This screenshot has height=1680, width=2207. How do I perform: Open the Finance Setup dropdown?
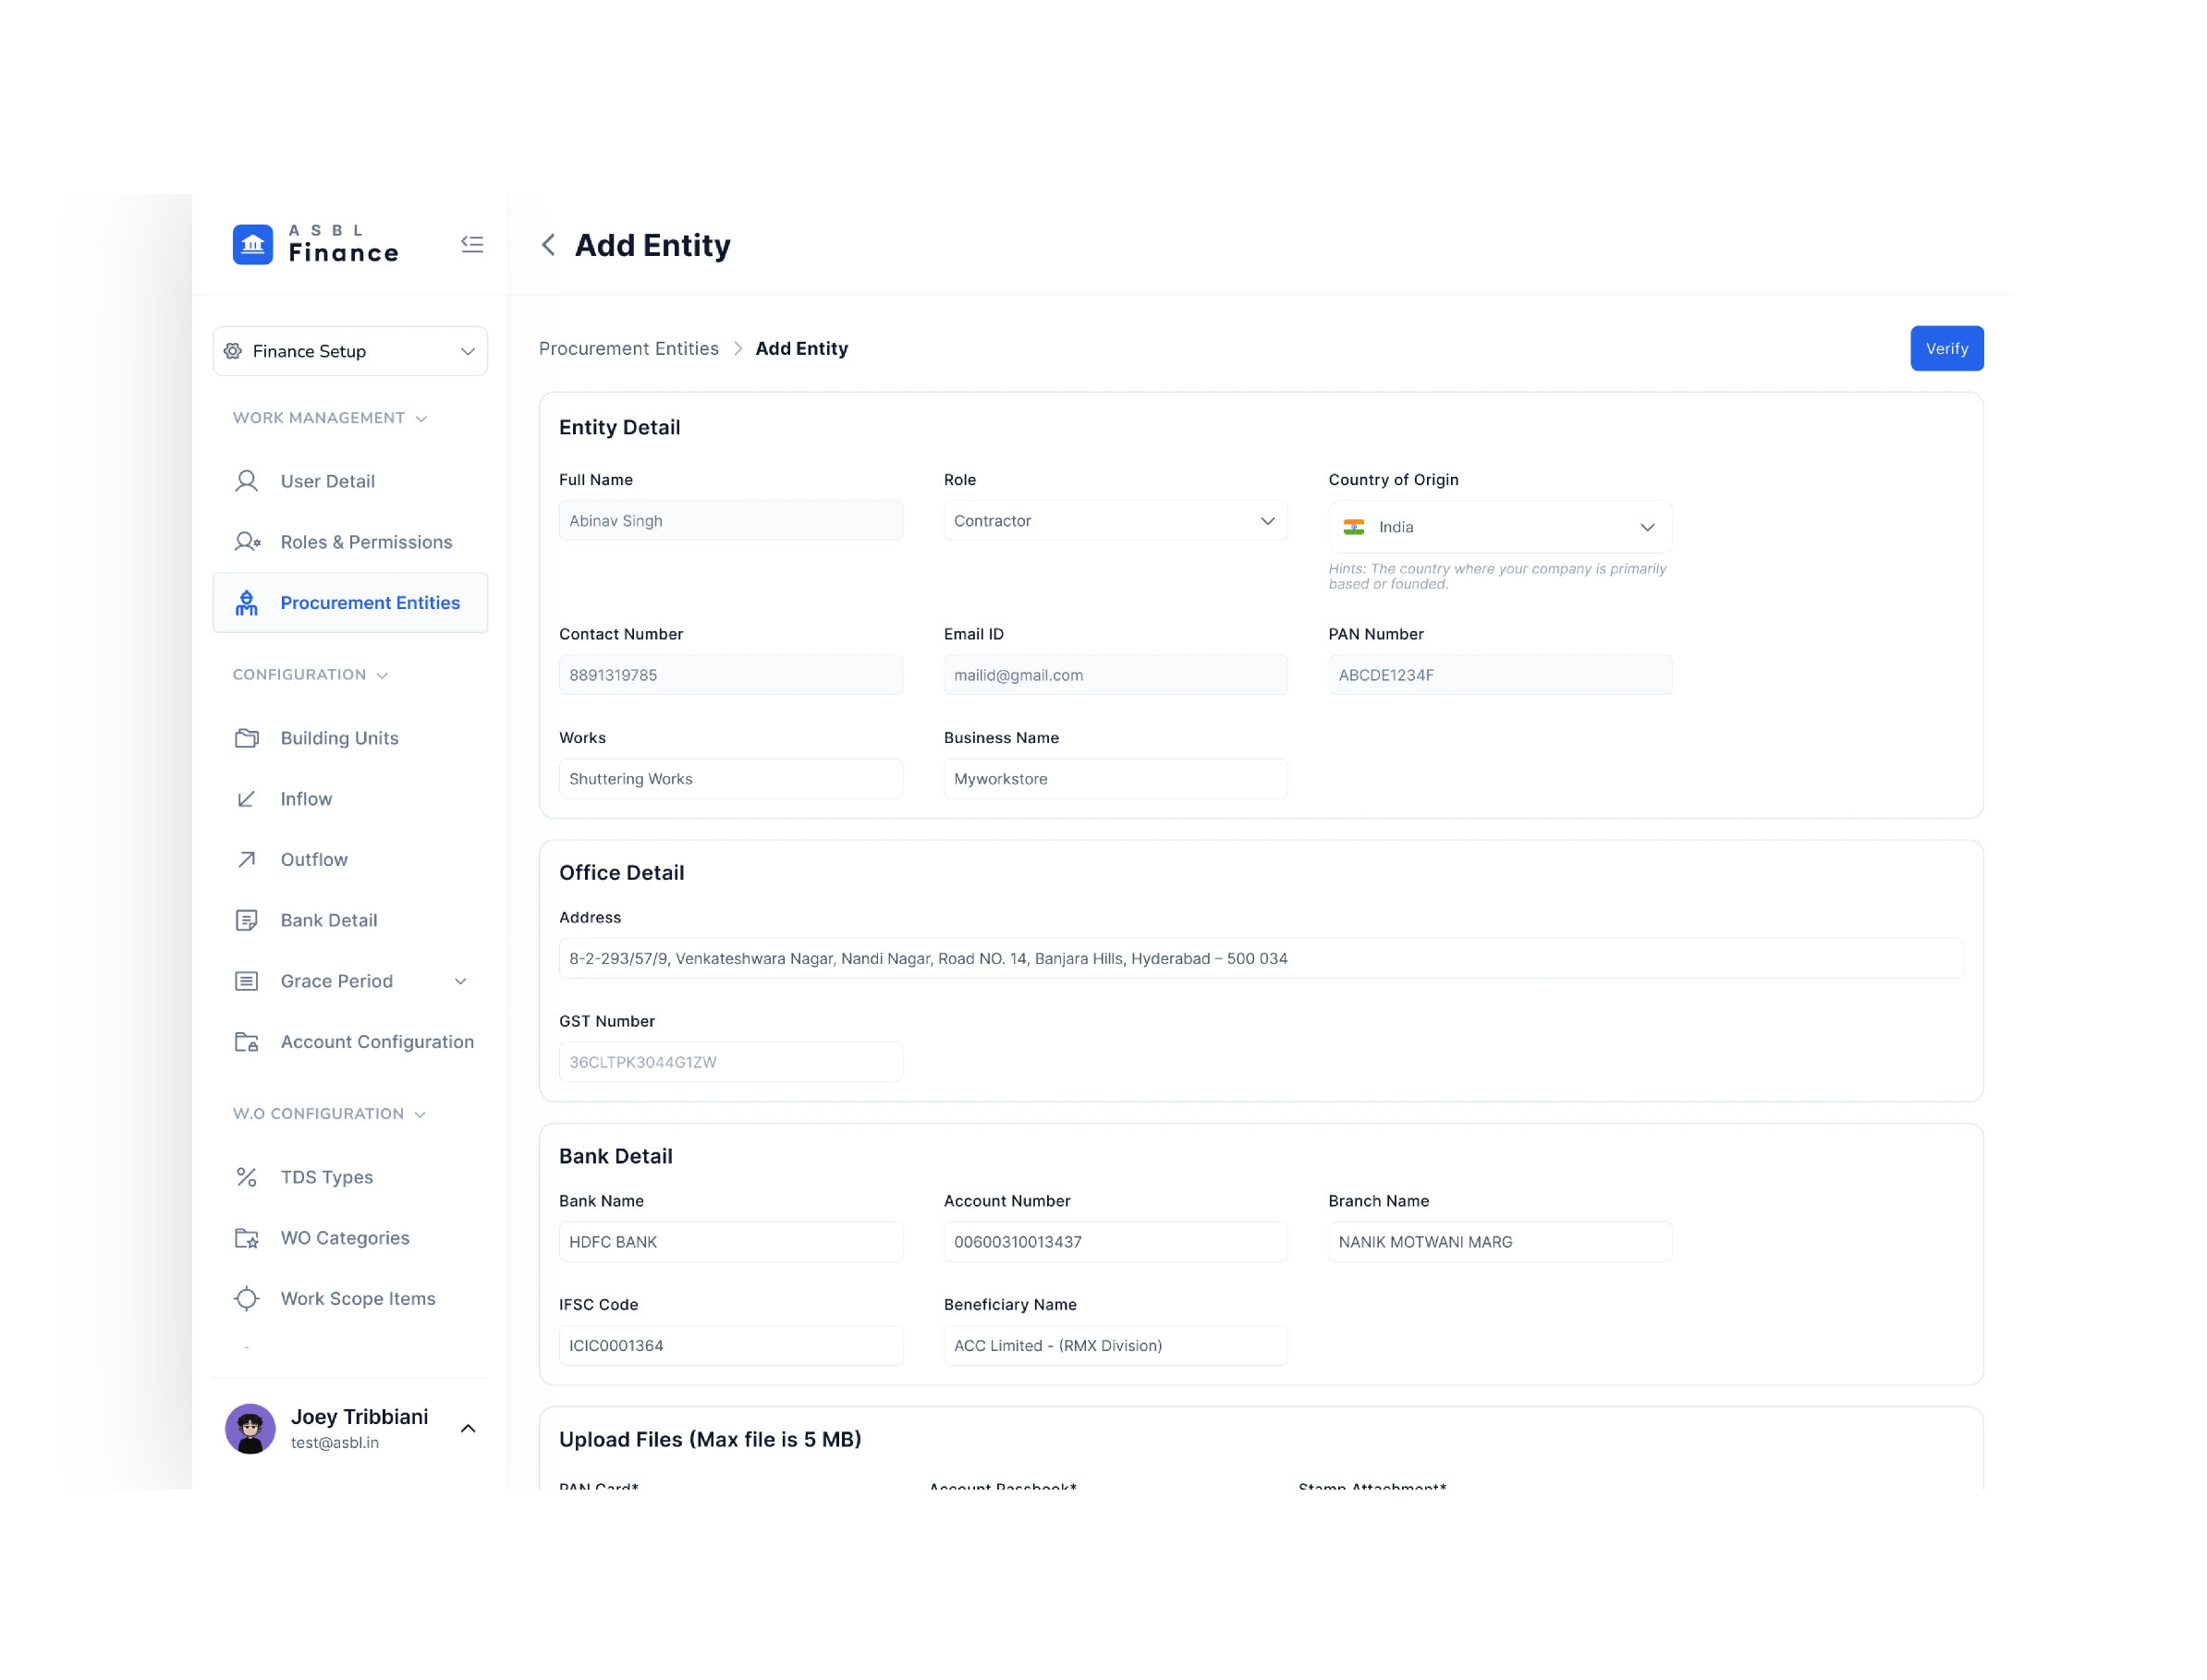[x=350, y=351]
